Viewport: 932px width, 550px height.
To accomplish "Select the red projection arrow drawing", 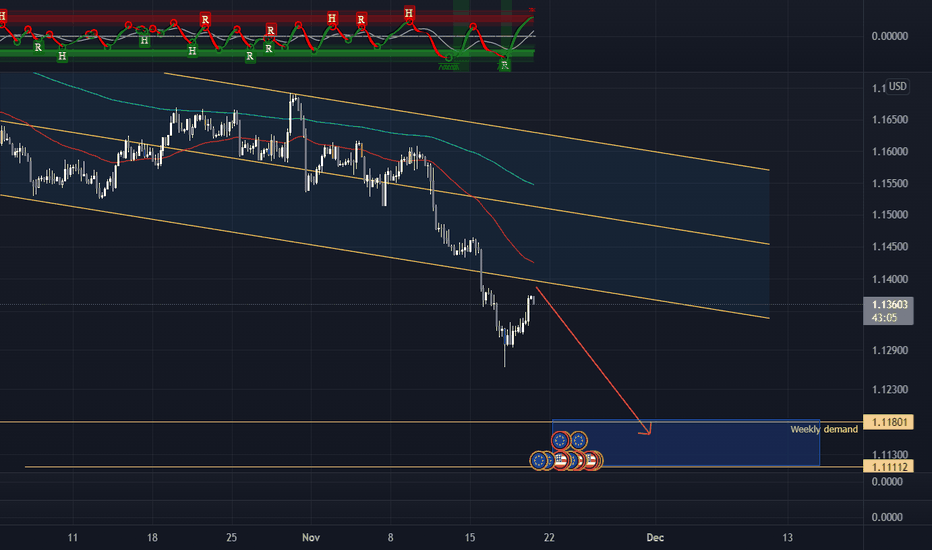I will point(593,360).
